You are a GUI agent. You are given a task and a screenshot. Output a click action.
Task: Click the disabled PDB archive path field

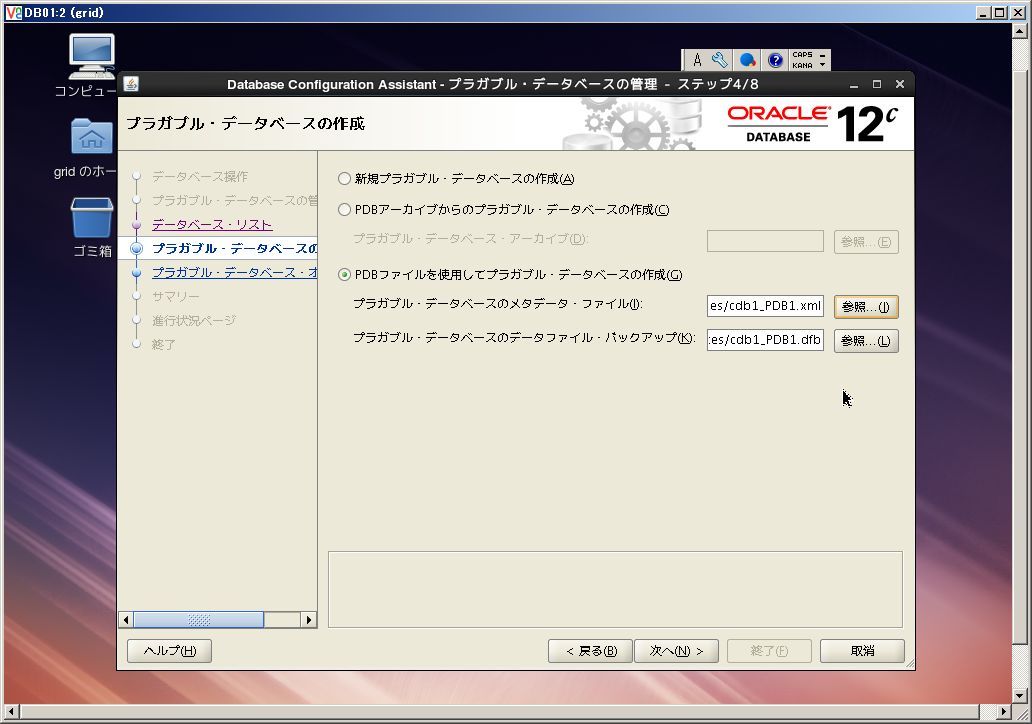point(765,241)
